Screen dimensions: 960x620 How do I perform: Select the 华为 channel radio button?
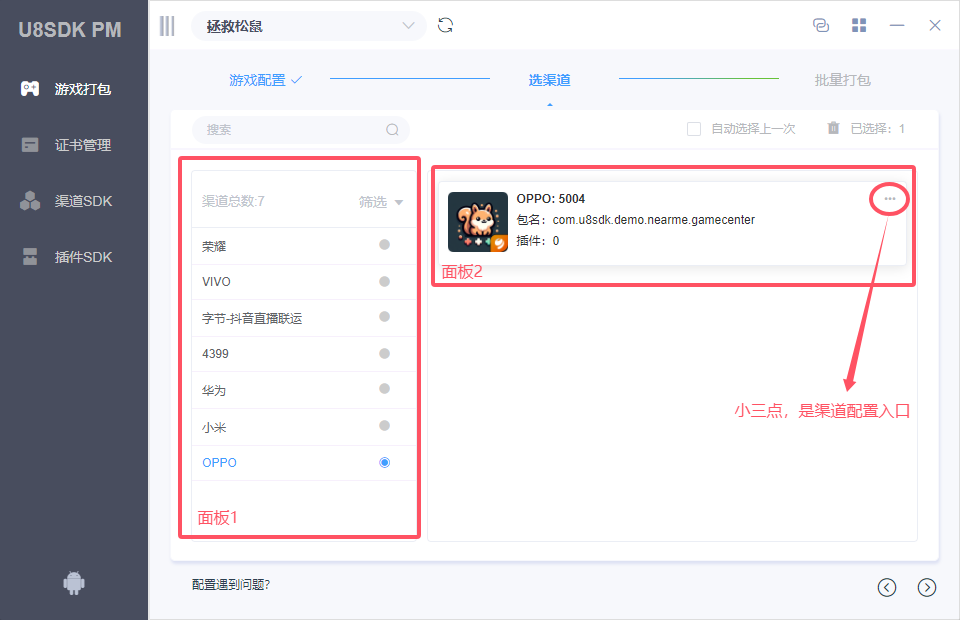(x=384, y=389)
